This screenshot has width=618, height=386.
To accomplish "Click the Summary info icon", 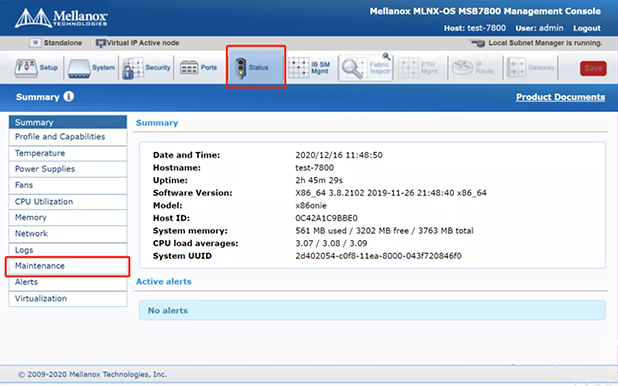I will click(x=69, y=97).
